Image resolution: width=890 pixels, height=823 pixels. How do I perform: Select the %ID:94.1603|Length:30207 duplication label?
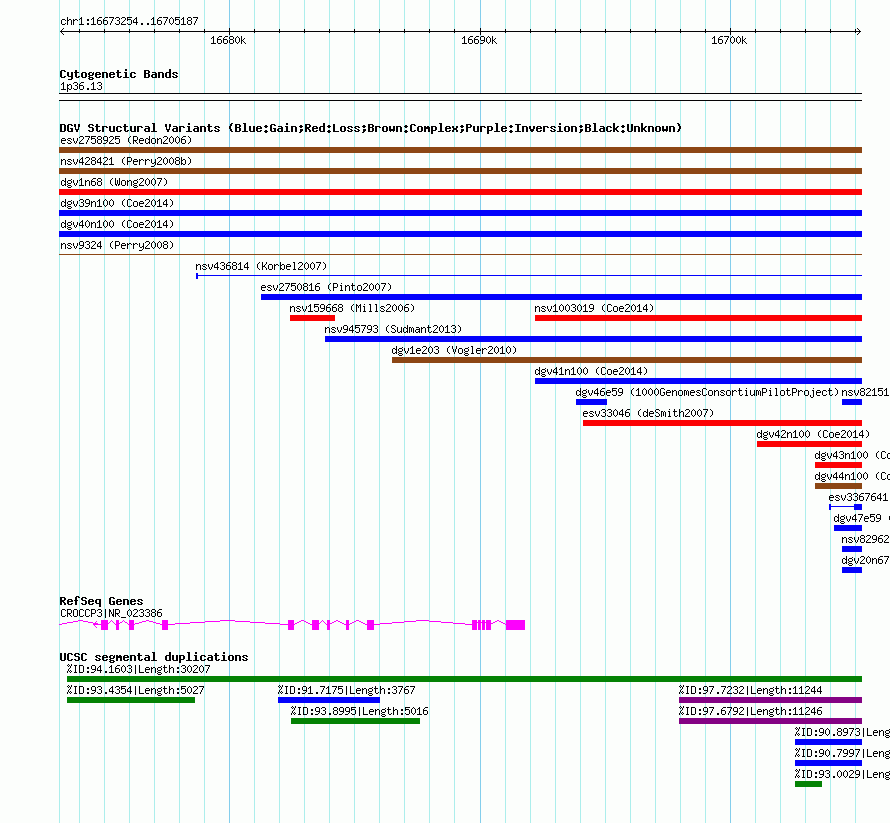point(138,669)
